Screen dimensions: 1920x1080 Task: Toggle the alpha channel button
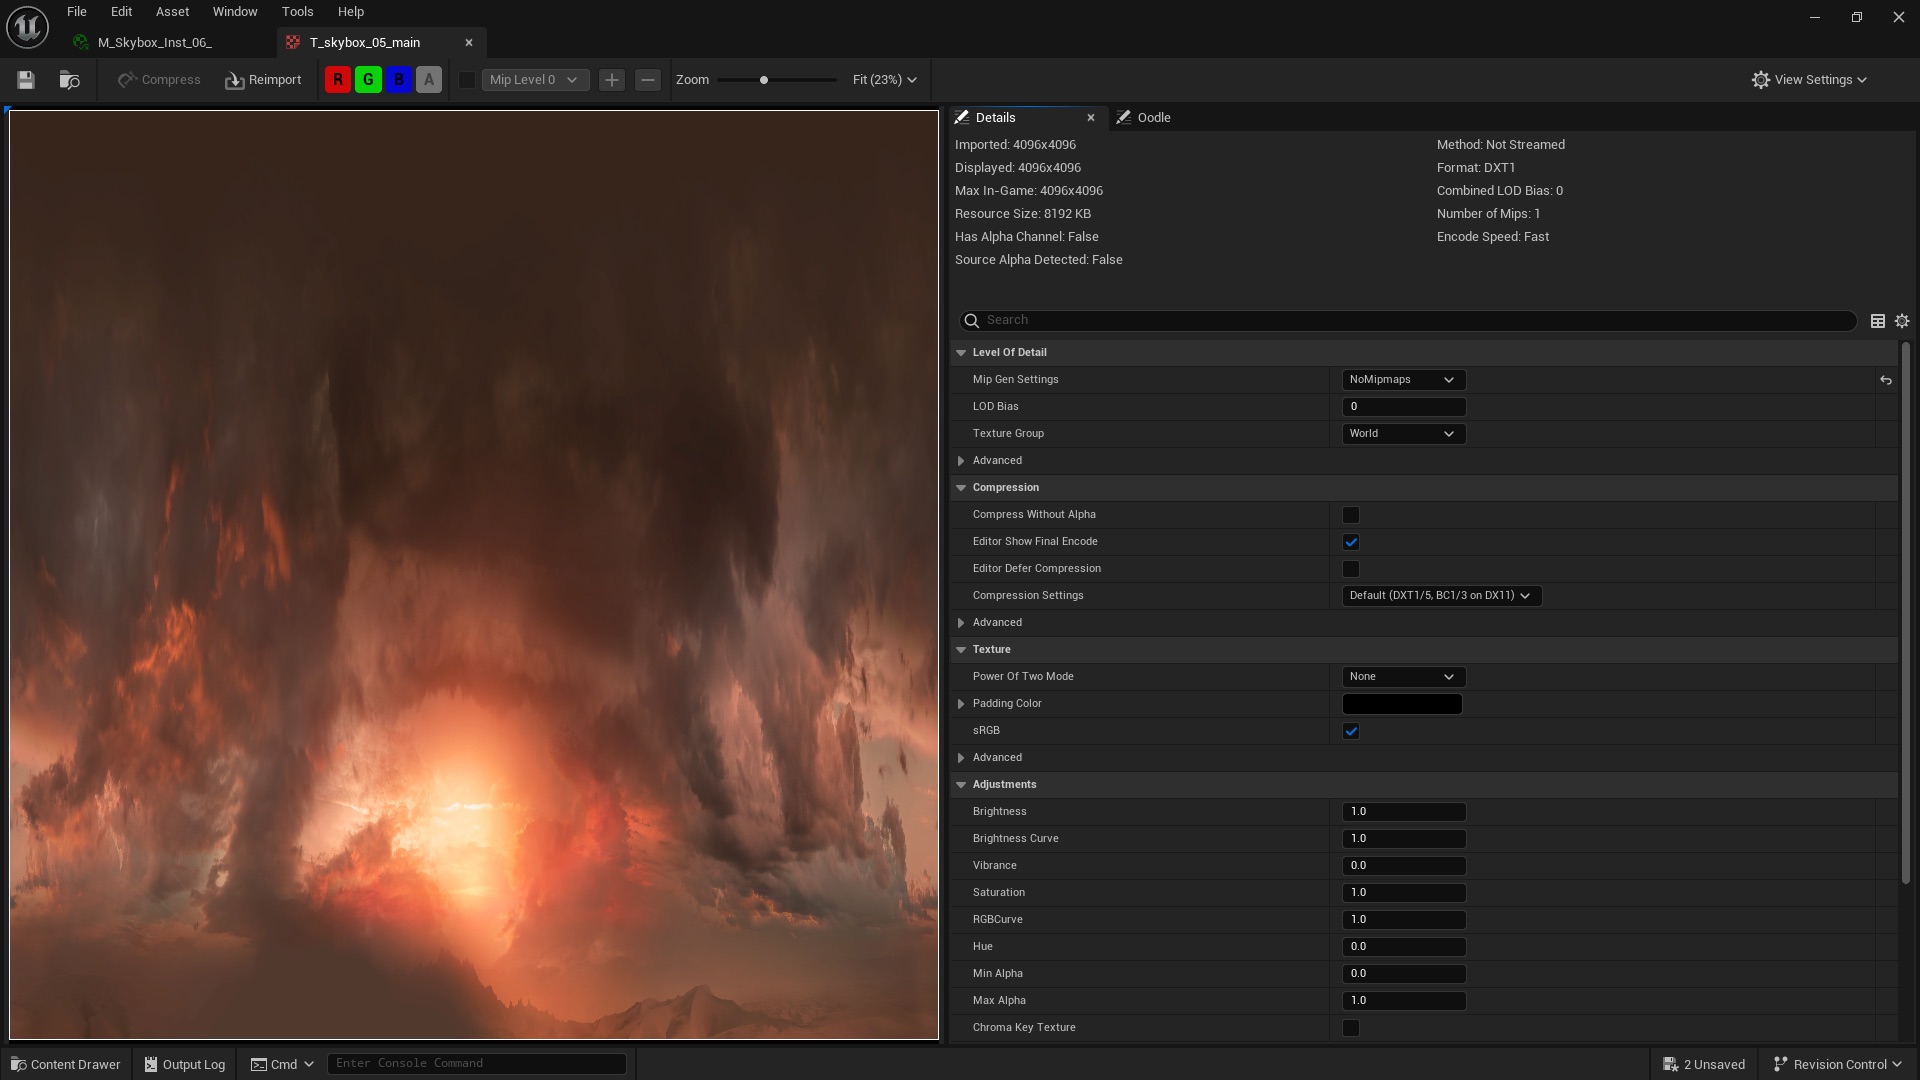[429, 80]
